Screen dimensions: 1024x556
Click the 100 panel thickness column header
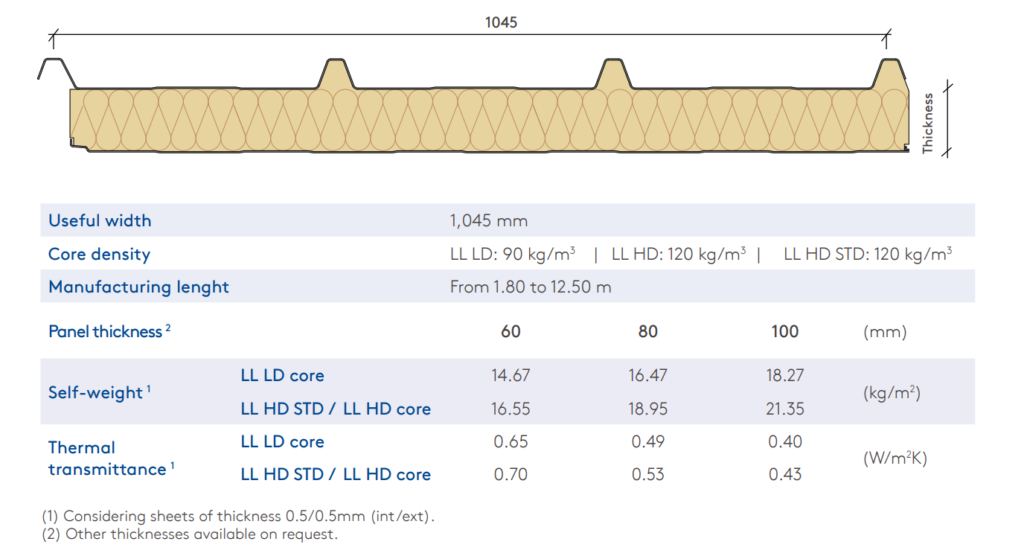click(x=785, y=332)
